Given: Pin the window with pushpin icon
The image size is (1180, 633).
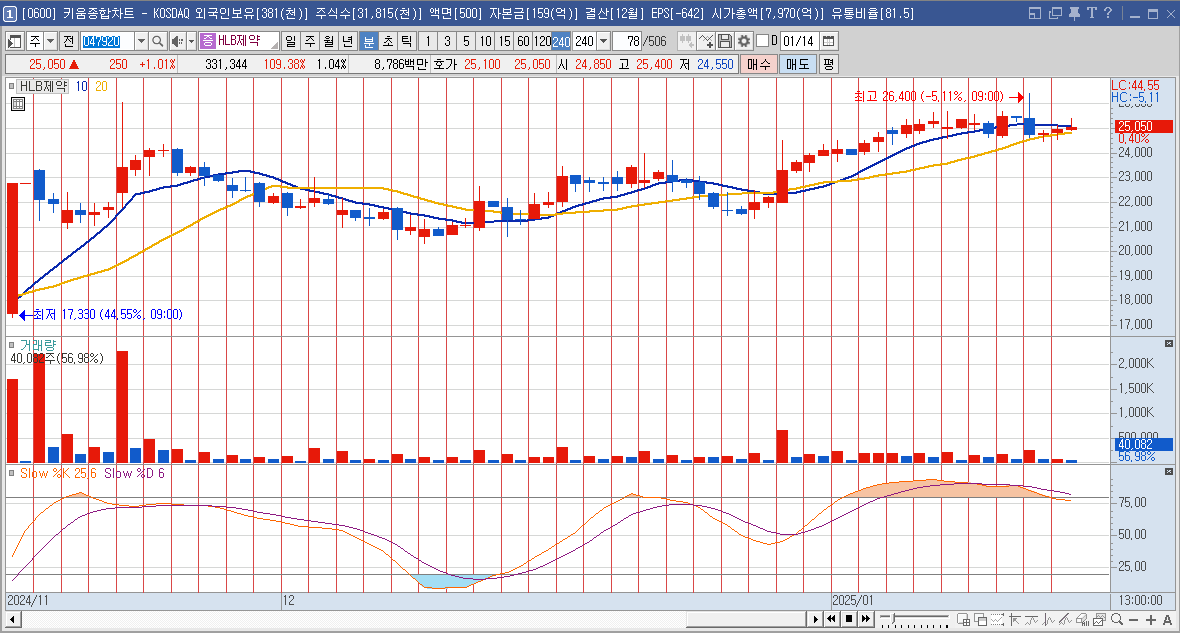Looking at the screenshot, I should coord(1074,13).
